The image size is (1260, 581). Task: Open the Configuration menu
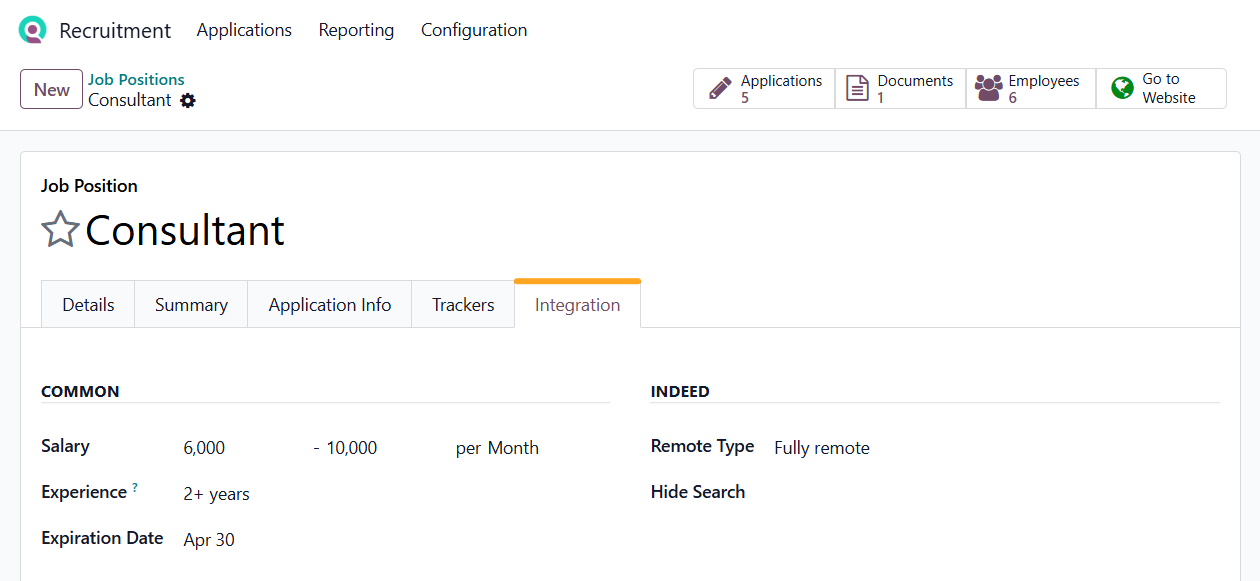(x=474, y=30)
